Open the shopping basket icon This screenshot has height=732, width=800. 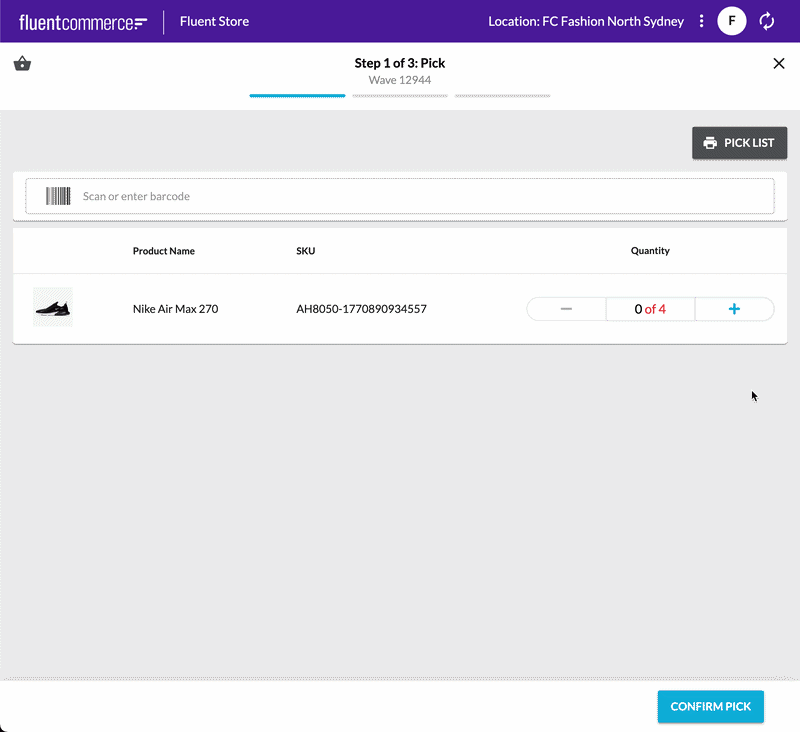tap(22, 64)
